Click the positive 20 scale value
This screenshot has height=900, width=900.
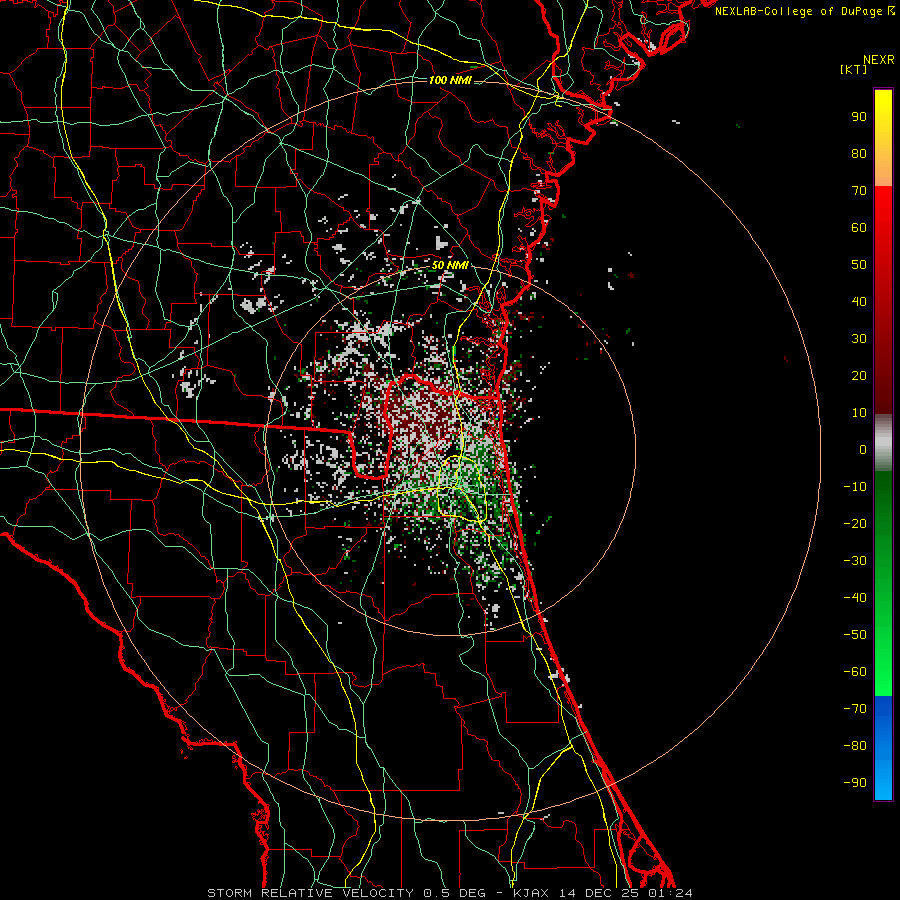(x=859, y=376)
